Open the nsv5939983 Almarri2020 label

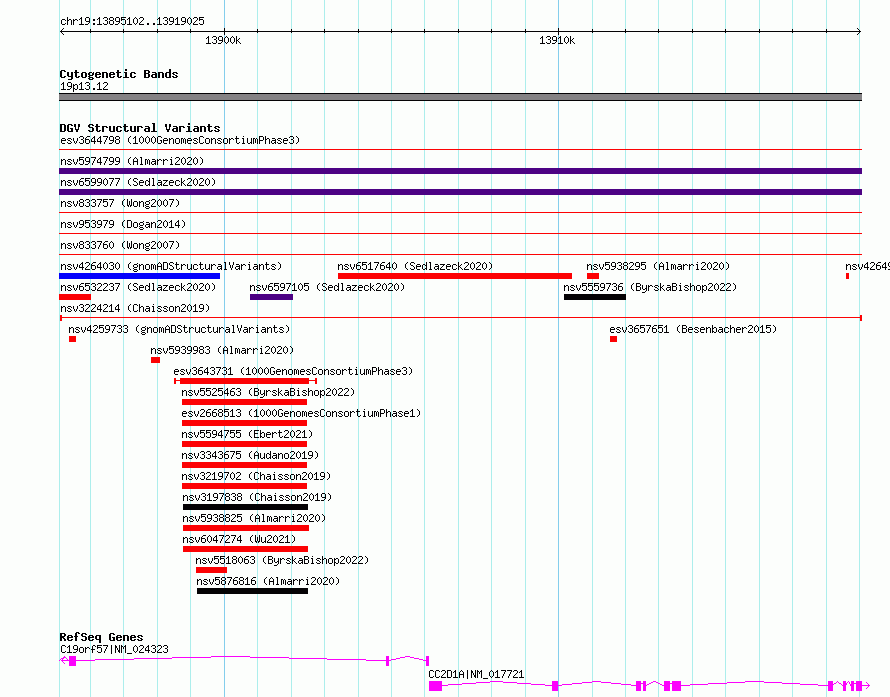(x=222, y=350)
